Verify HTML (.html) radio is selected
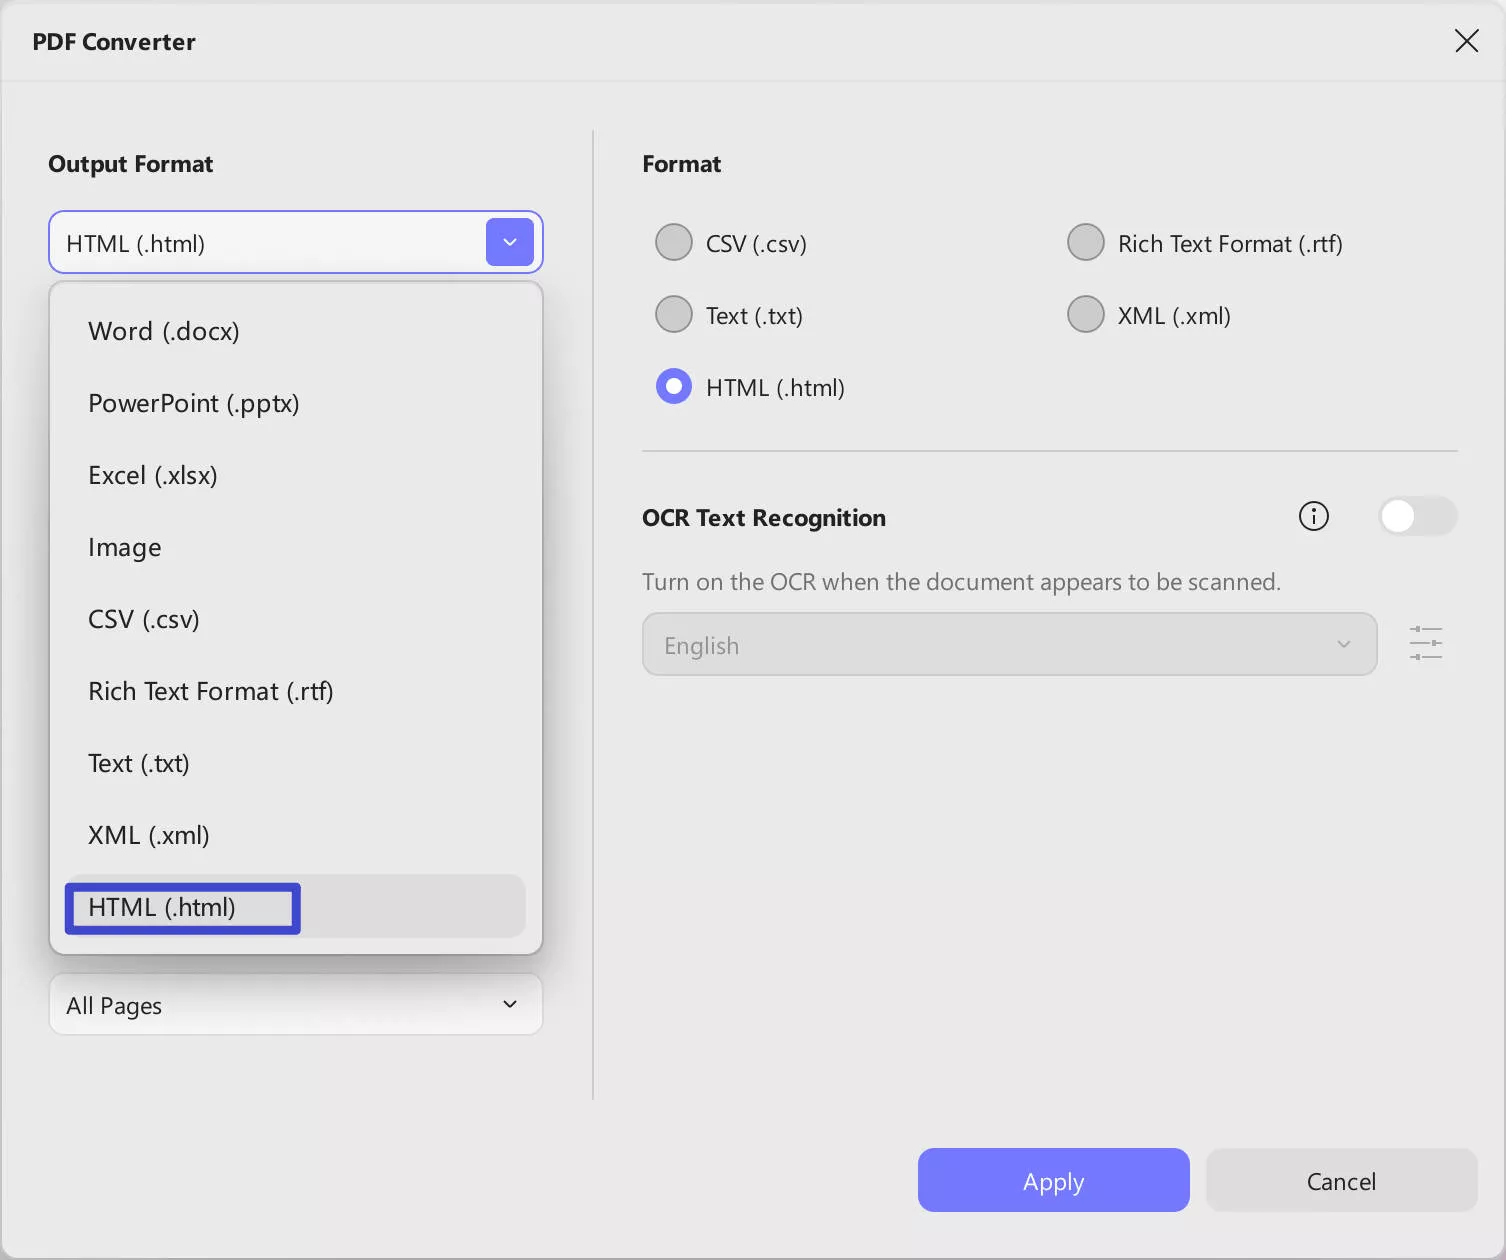Screen dimensions: 1506x1260 [x=673, y=386]
